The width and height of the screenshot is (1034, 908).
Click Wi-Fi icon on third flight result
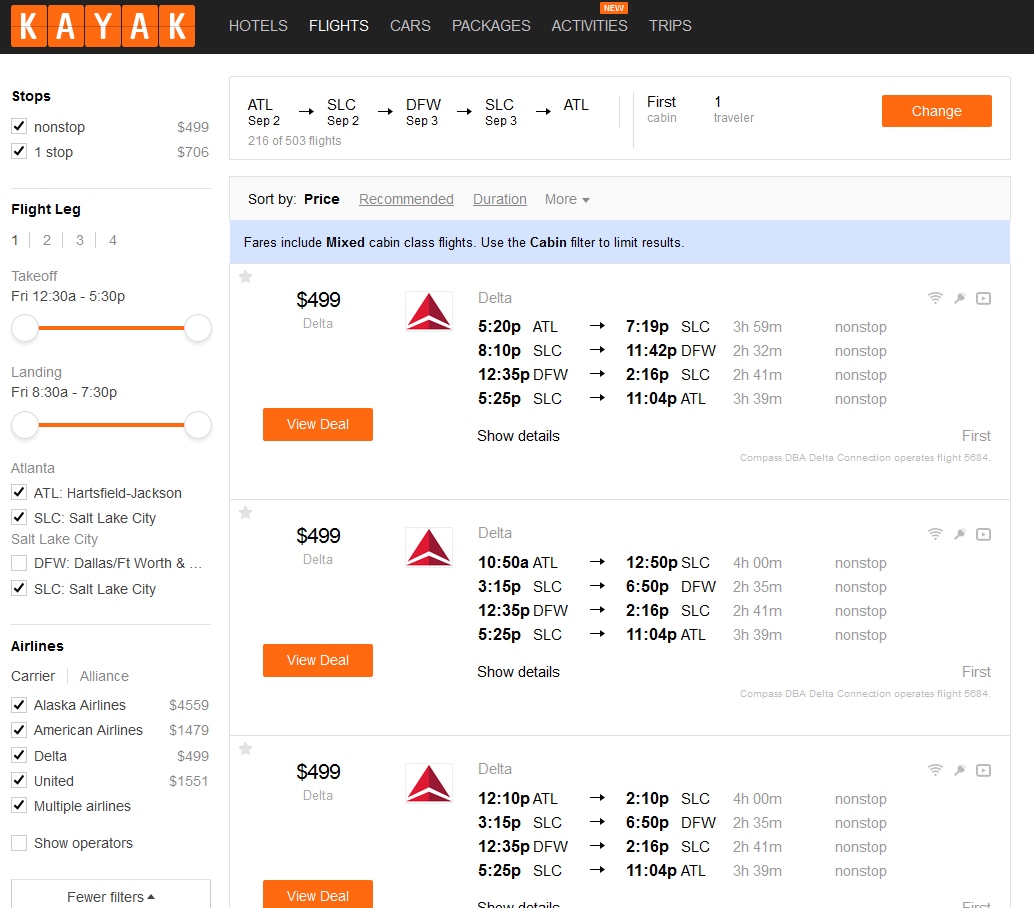pos(935,770)
